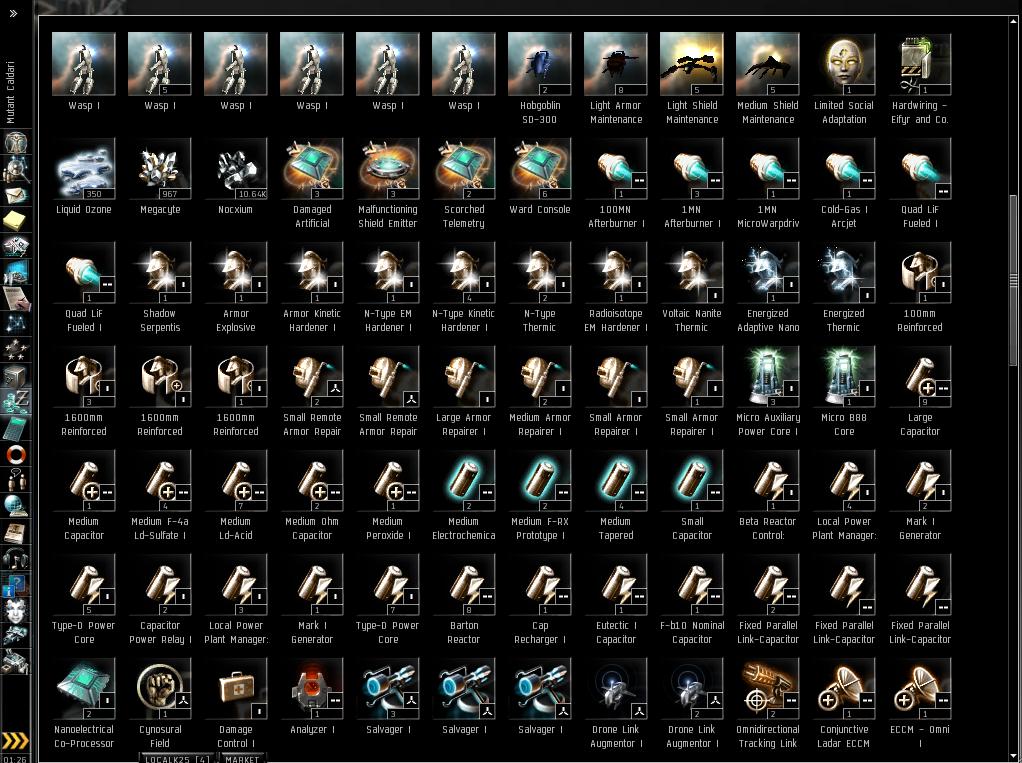Select the 100MN Afterburner I module
The image size is (1022, 763).
click(616, 184)
